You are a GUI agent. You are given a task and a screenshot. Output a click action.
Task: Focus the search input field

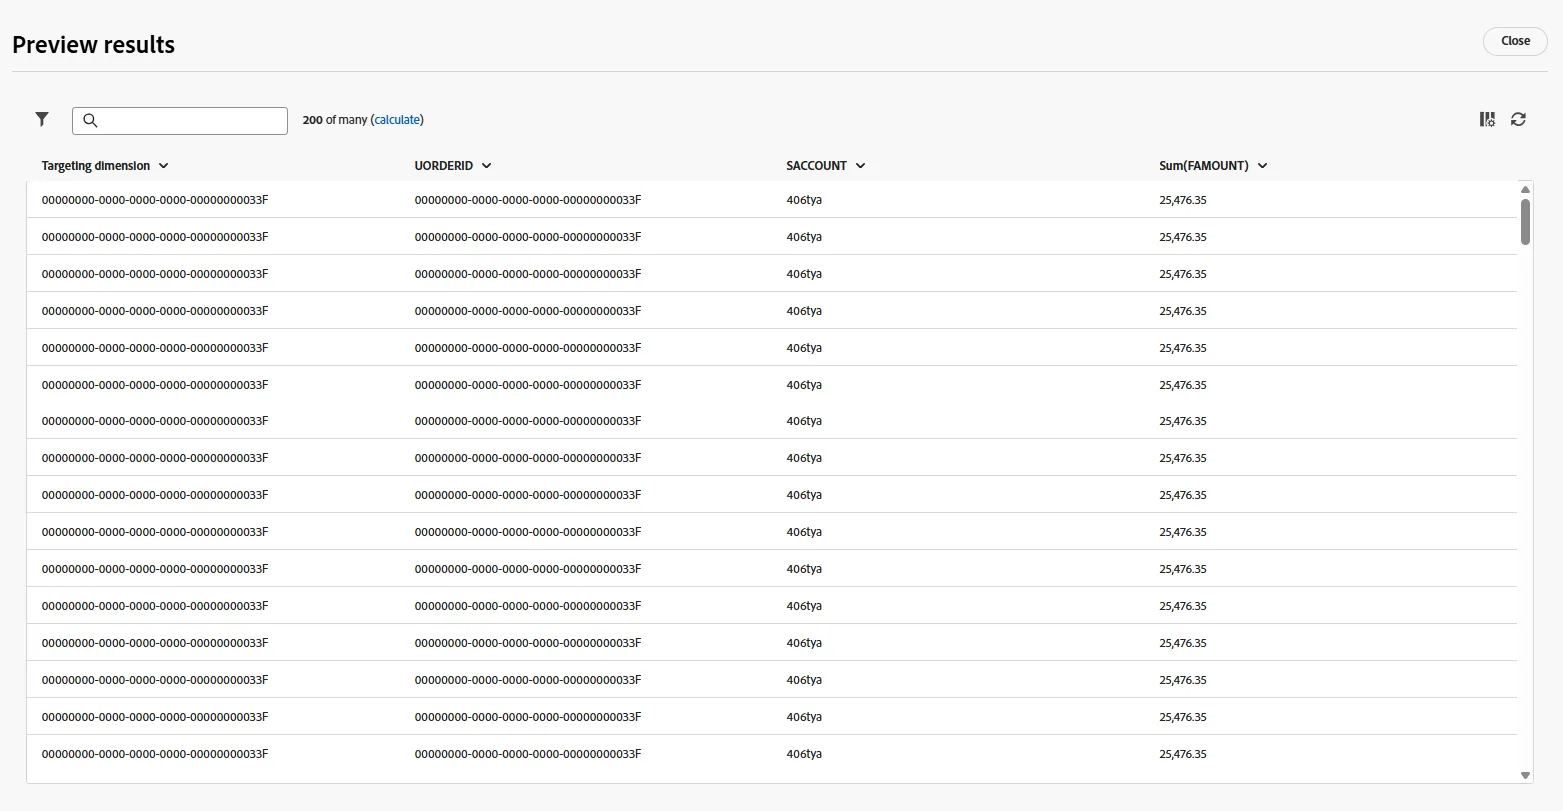pos(180,121)
